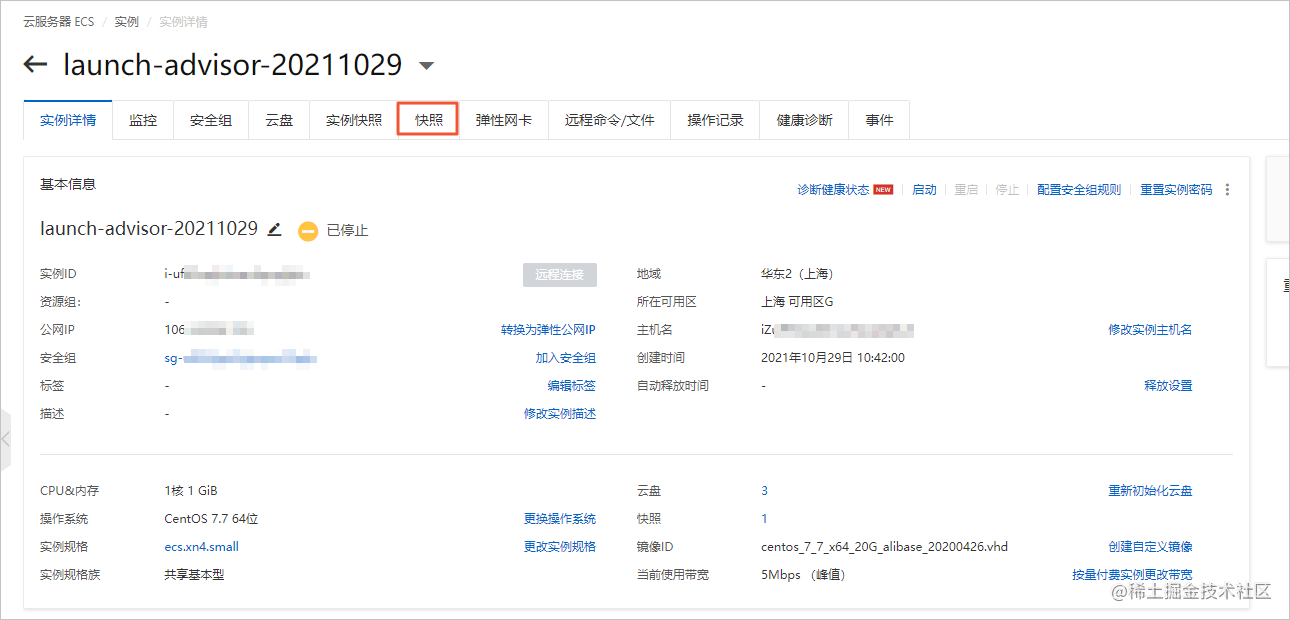Image resolution: width=1290 pixels, height=620 pixels.
Task: Open the 远程命令/文件 tab
Action: (610, 120)
